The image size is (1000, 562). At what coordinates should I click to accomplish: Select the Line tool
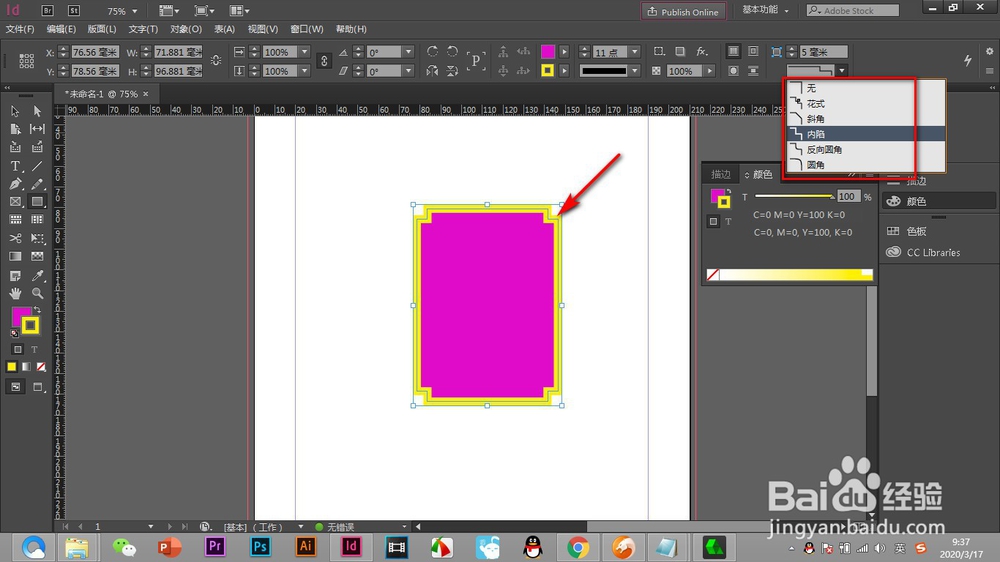(x=37, y=166)
